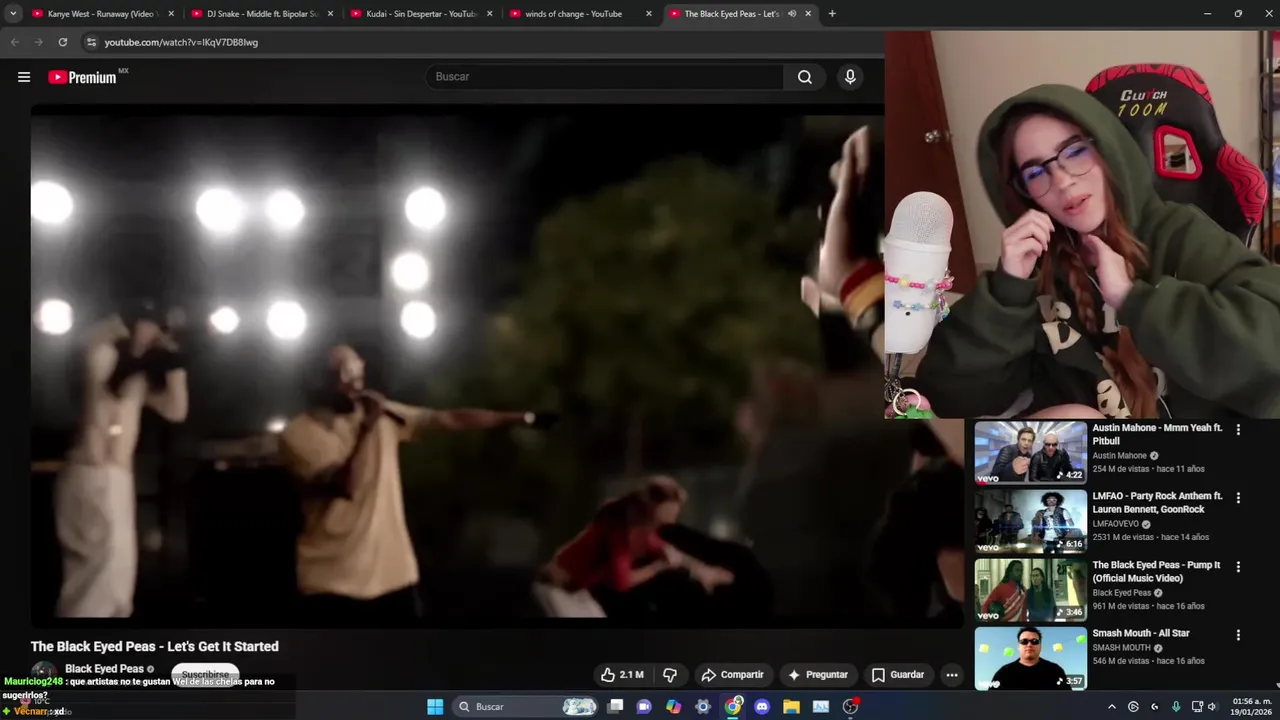Open Copilot from the taskbar
The height and width of the screenshot is (720, 1280).
(x=674, y=707)
